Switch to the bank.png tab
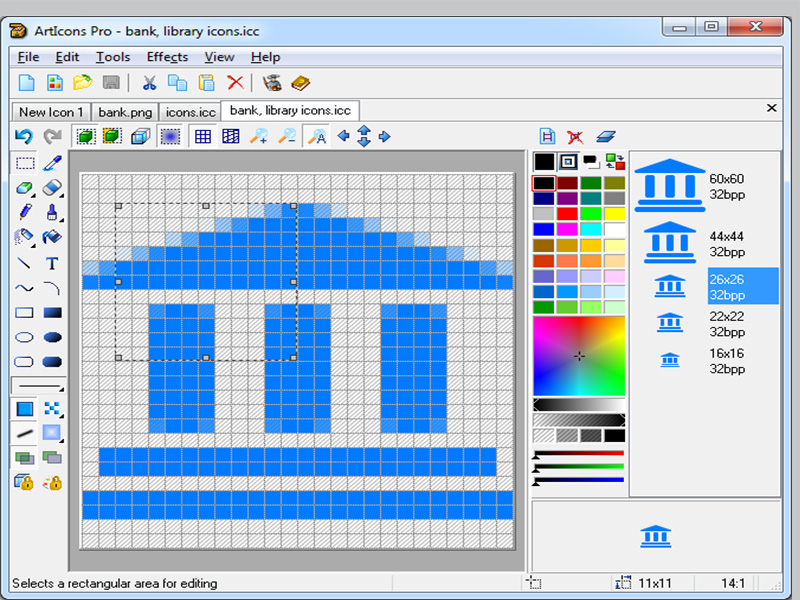 click(125, 112)
